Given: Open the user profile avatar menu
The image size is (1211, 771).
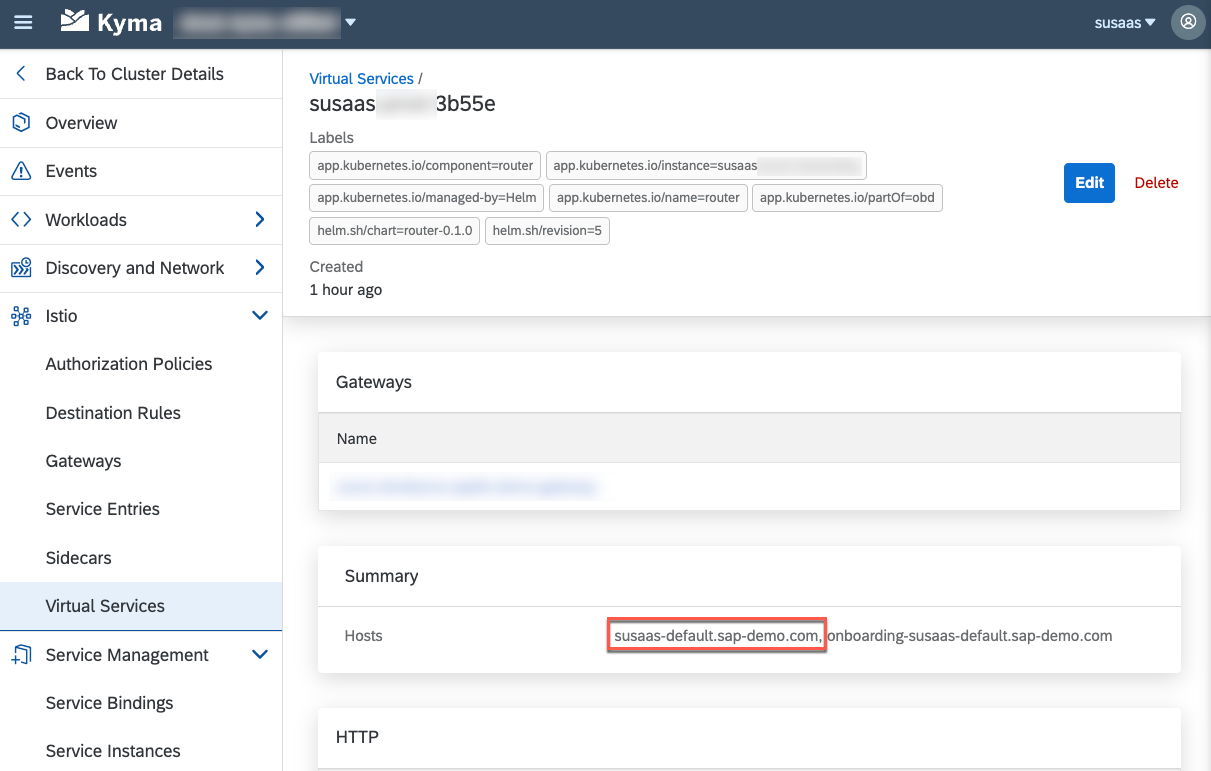Looking at the screenshot, I should 1187,22.
